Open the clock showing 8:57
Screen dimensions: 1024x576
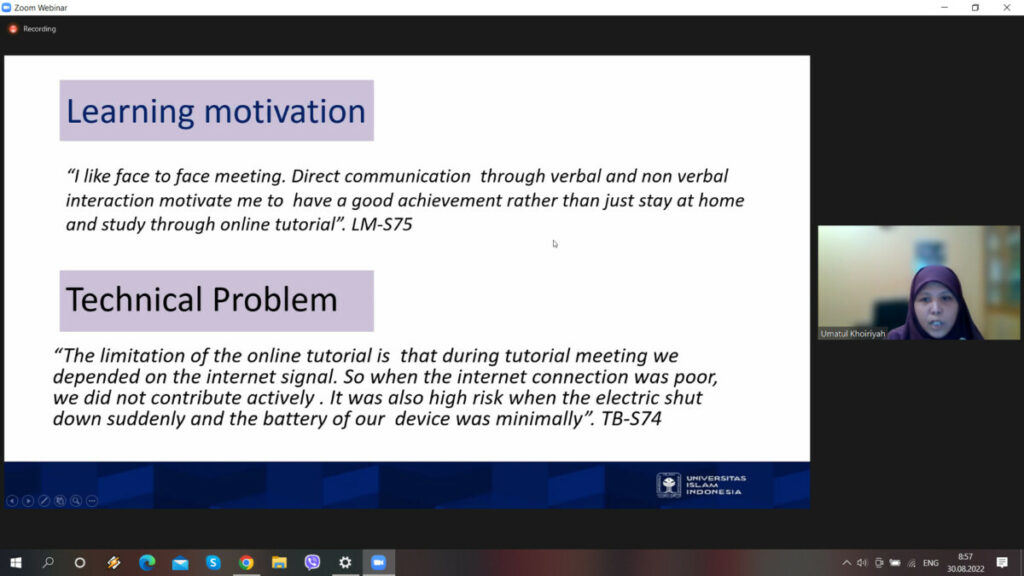(x=965, y=563)
